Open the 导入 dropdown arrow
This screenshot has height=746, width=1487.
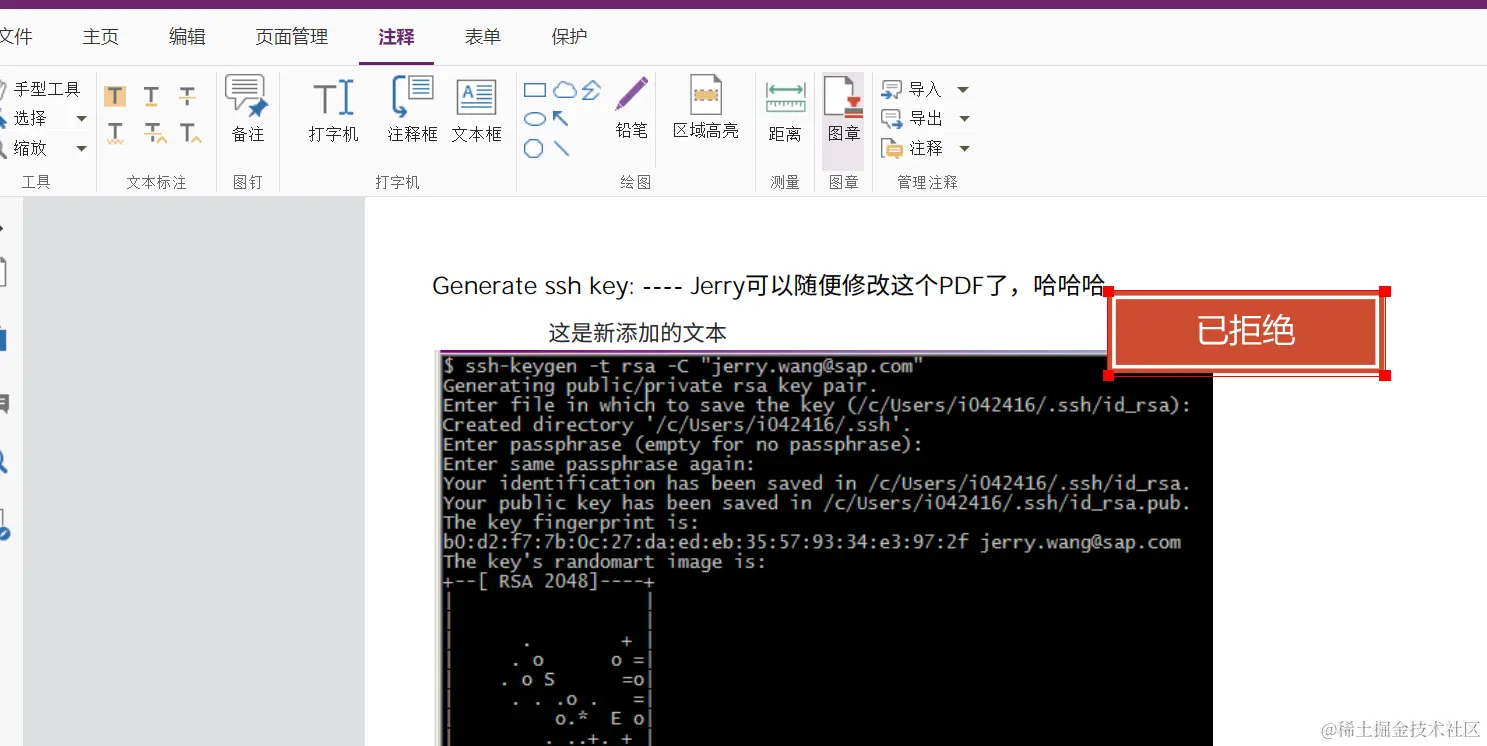pos(963,90)
